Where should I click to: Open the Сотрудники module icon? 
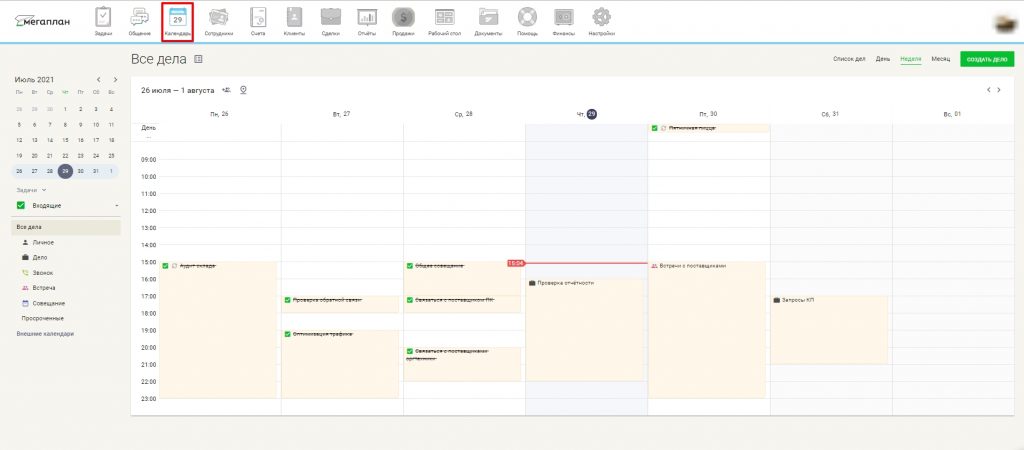[219, 18]
